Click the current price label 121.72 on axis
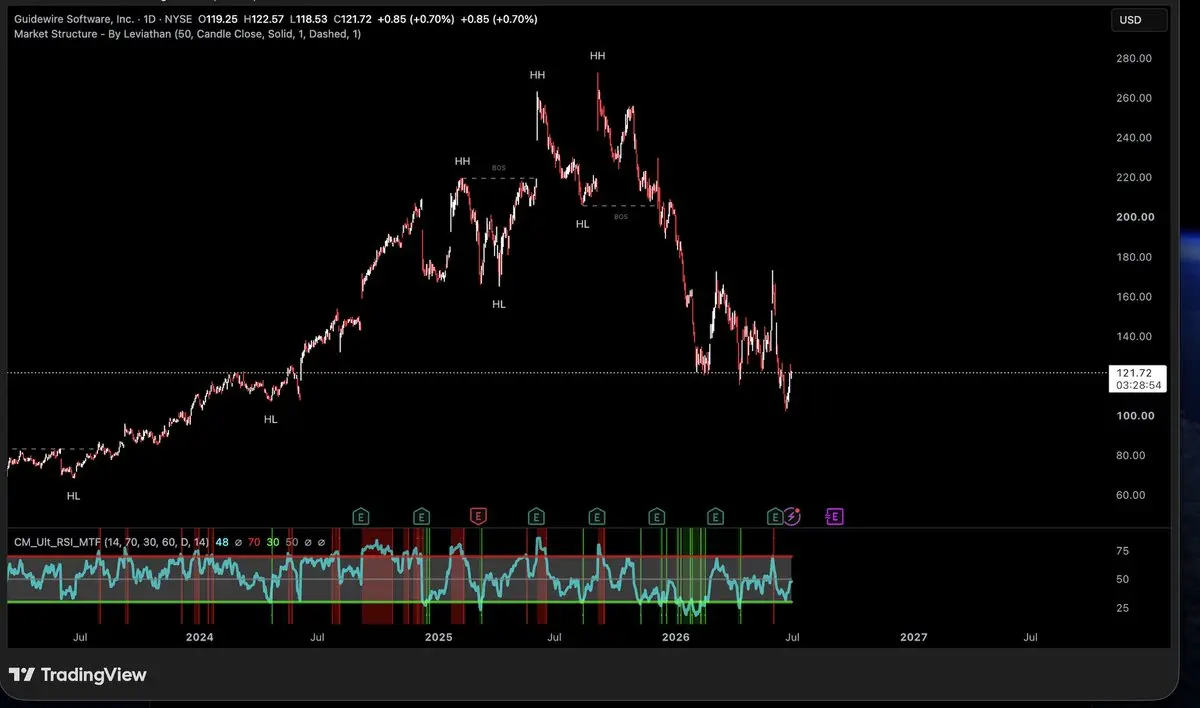This screenshot has width=1200, height=708. pyautogui.click(x=1136, y=372)
